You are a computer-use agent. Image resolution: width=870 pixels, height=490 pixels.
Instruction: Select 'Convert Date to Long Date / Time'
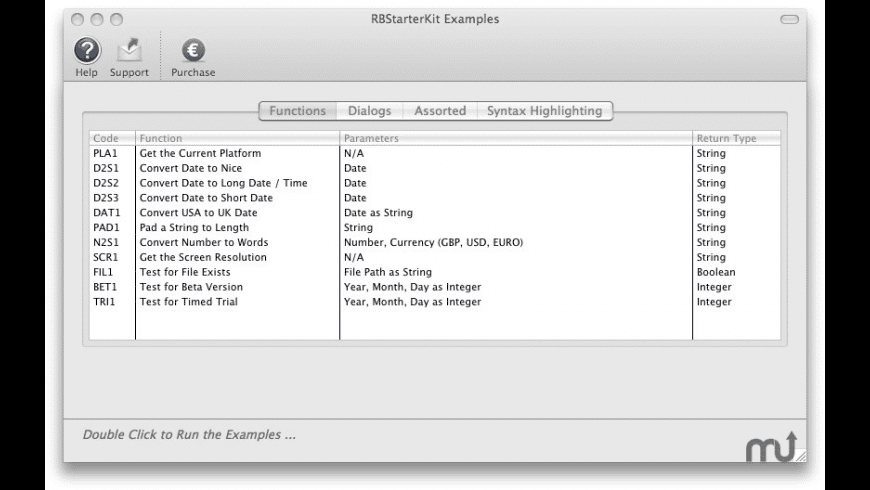point(435,183)
